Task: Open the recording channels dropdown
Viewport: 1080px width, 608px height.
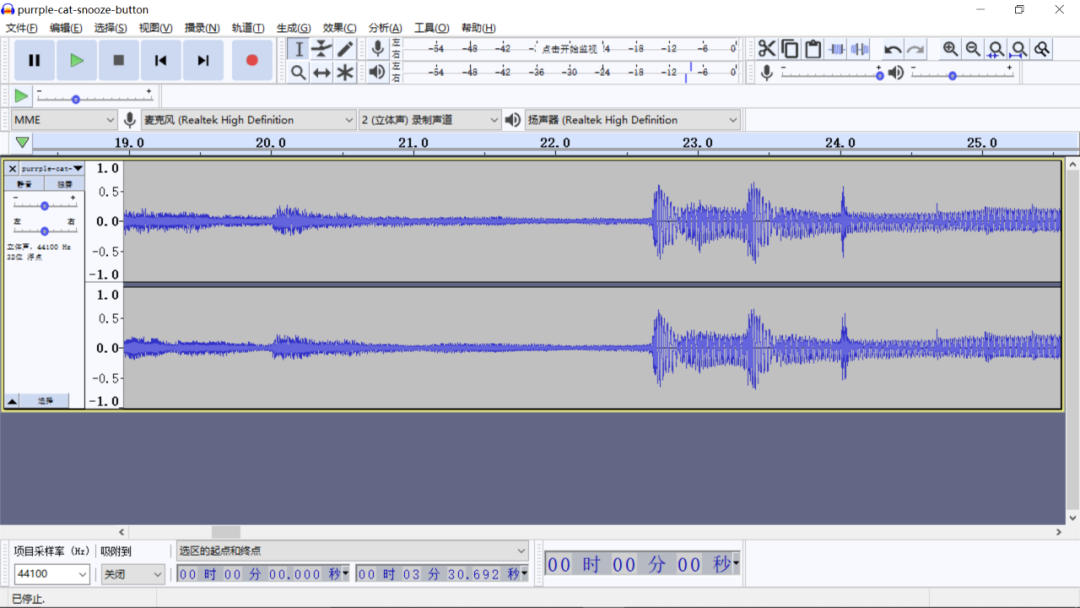Action: point(430,120)
